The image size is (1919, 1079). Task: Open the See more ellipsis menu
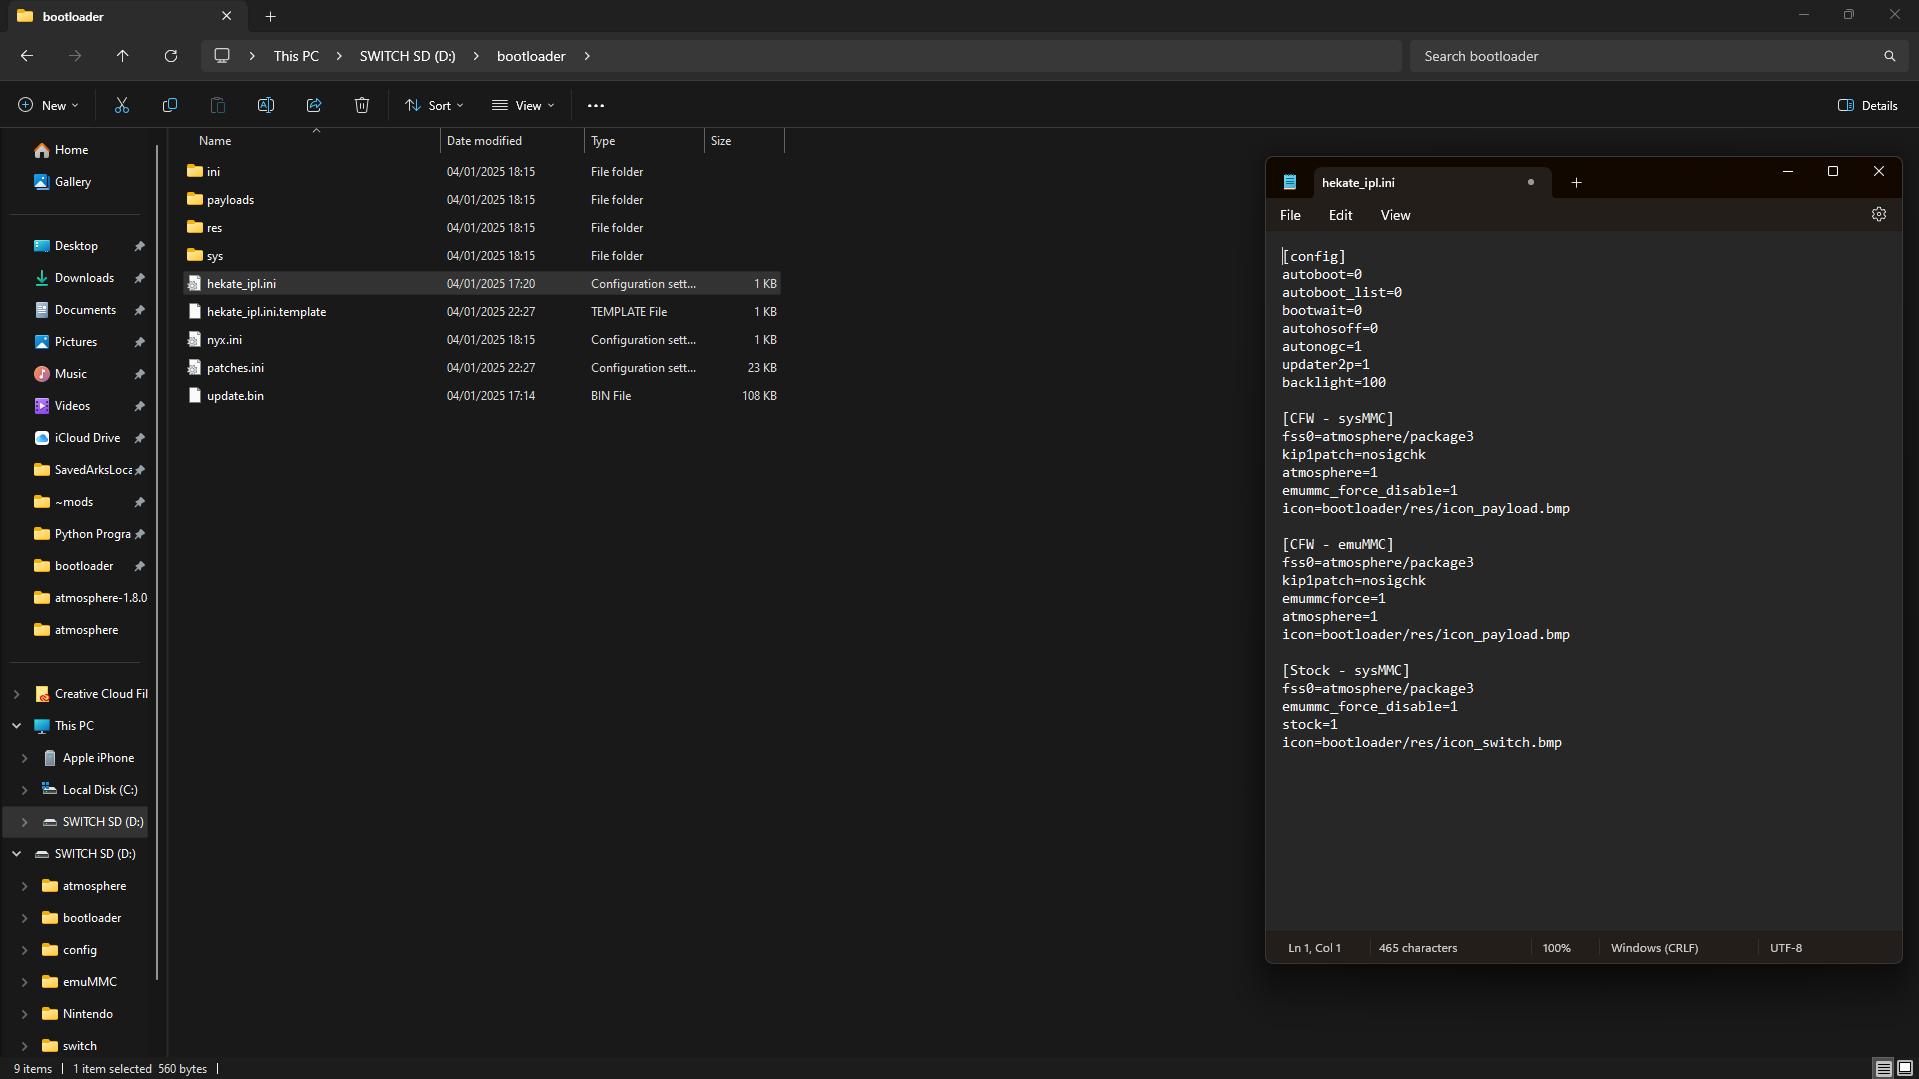pyautogui.click(x=596, y=105)
